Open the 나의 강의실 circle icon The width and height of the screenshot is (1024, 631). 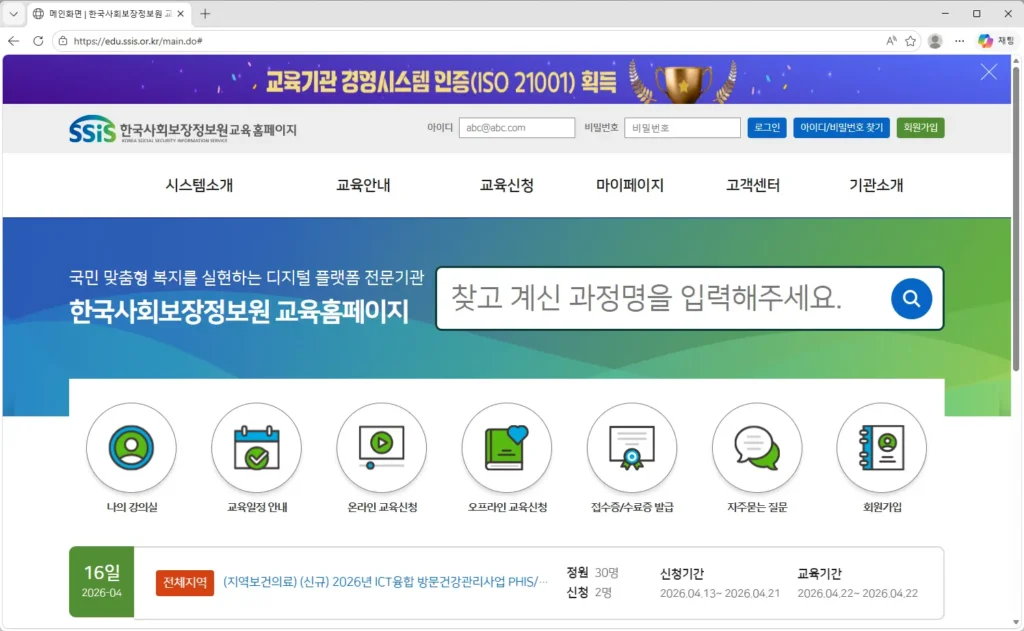131,447
